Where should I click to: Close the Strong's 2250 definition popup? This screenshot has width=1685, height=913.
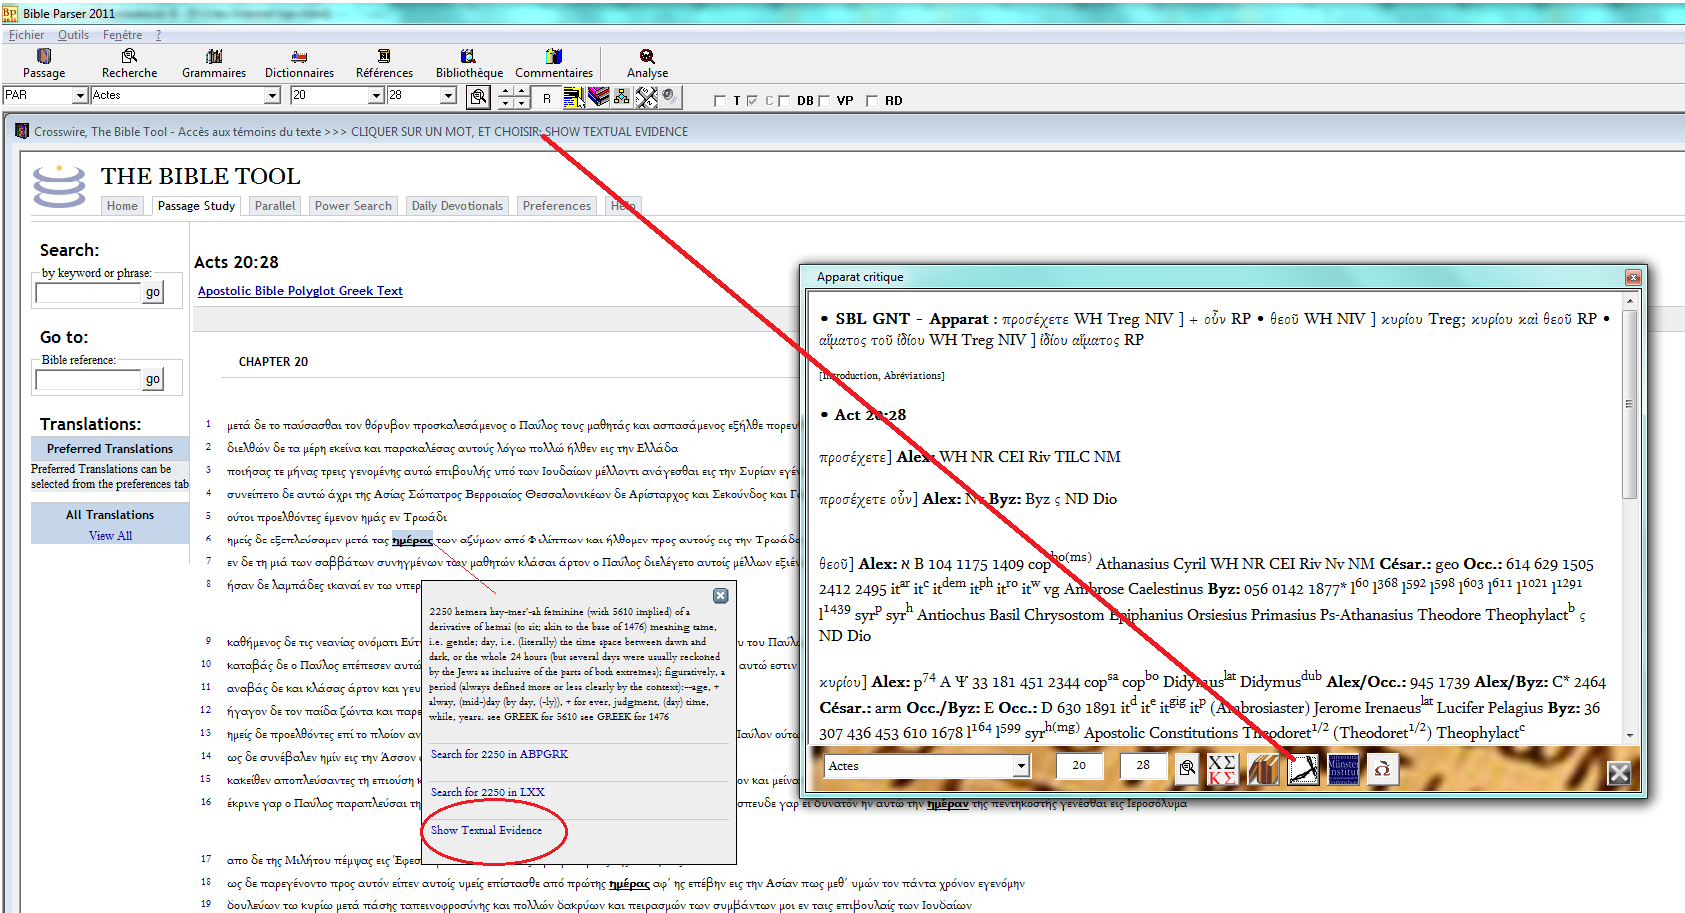(x=720, y=595)
